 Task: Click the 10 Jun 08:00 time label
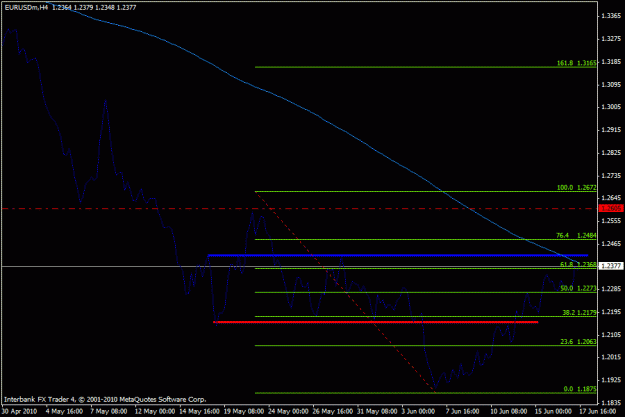(x=508, y=411)
